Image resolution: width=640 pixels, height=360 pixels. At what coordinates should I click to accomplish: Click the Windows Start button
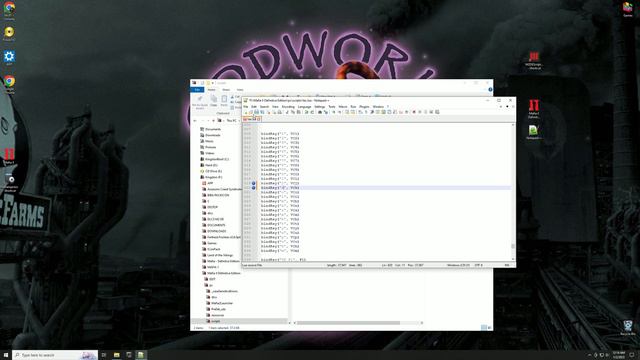[x=6, y=355]
